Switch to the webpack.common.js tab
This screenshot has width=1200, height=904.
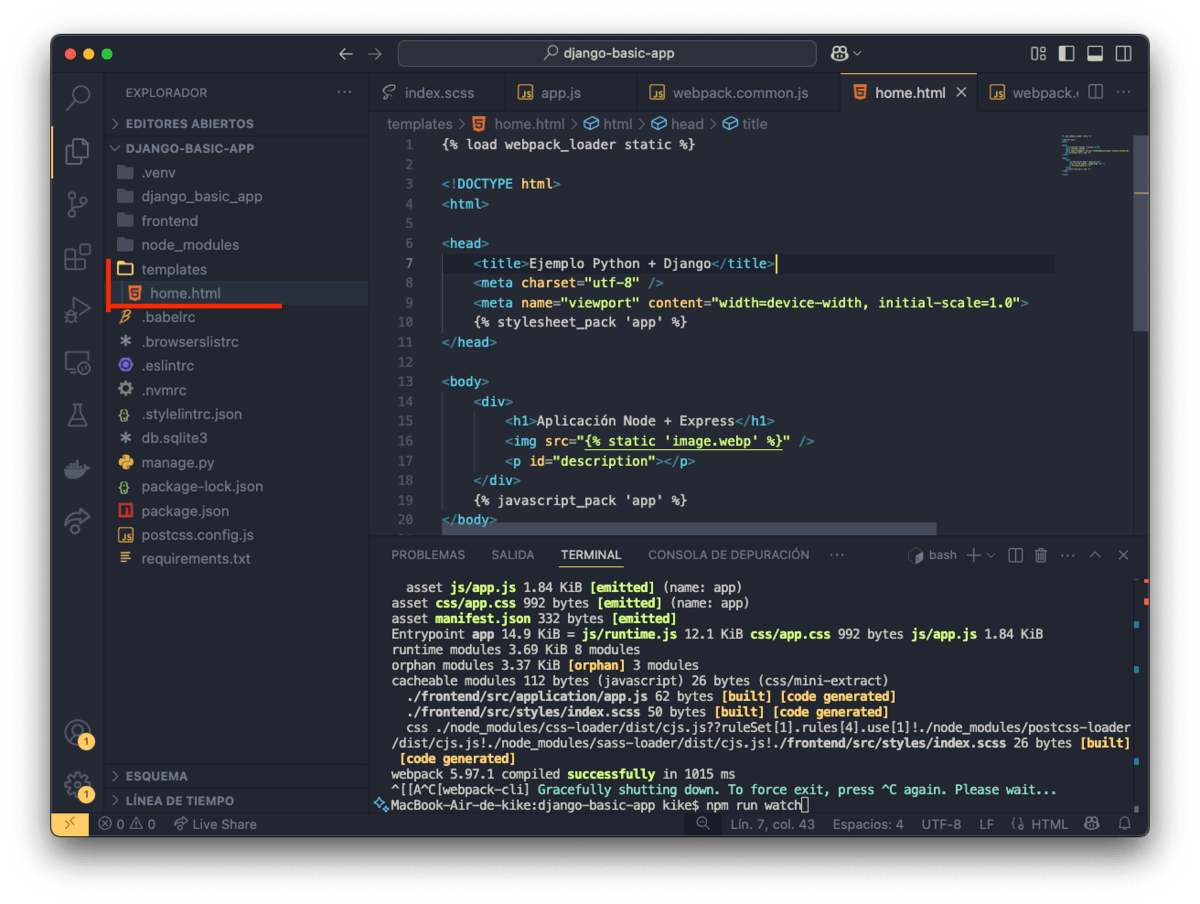click(x=738, y=92)
